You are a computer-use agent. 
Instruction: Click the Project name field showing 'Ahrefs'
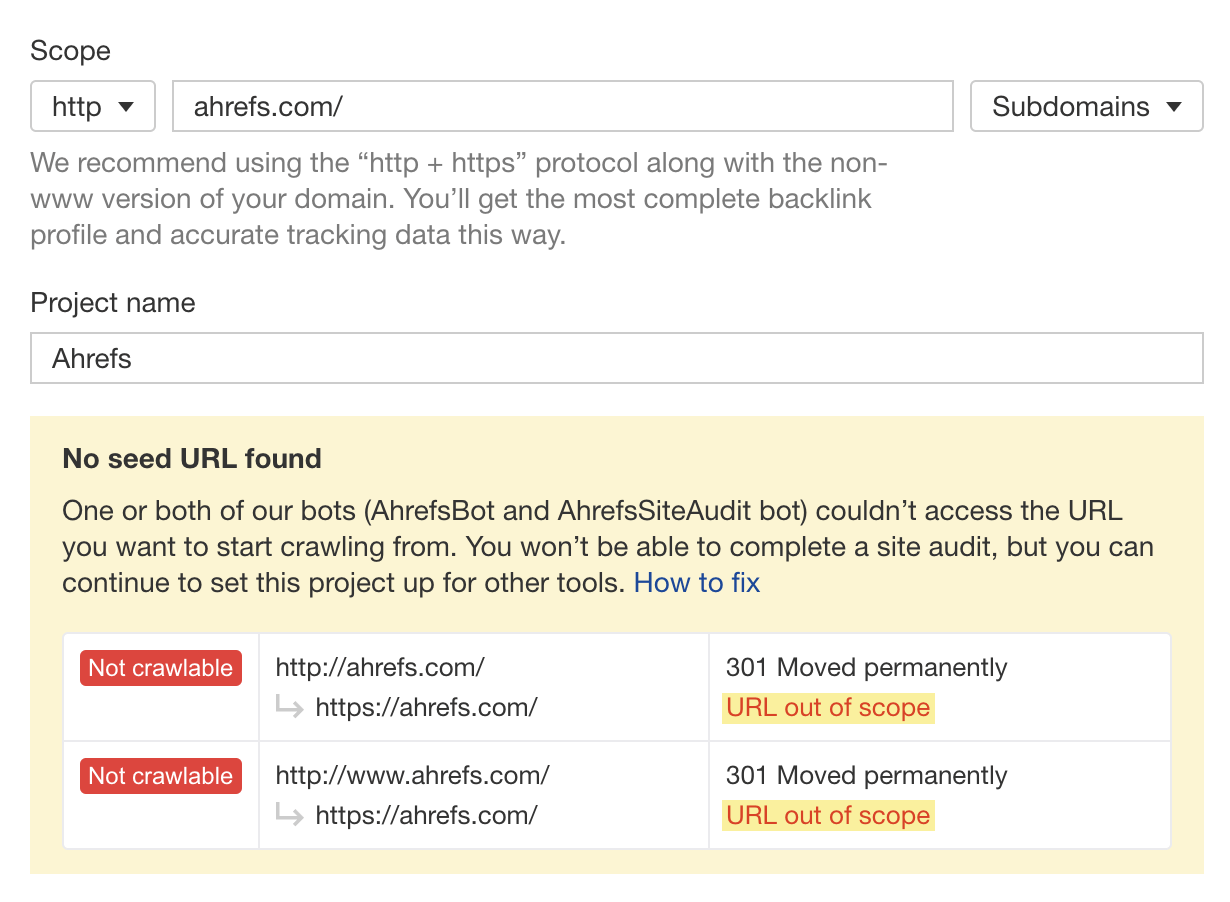tap(615, 357)
